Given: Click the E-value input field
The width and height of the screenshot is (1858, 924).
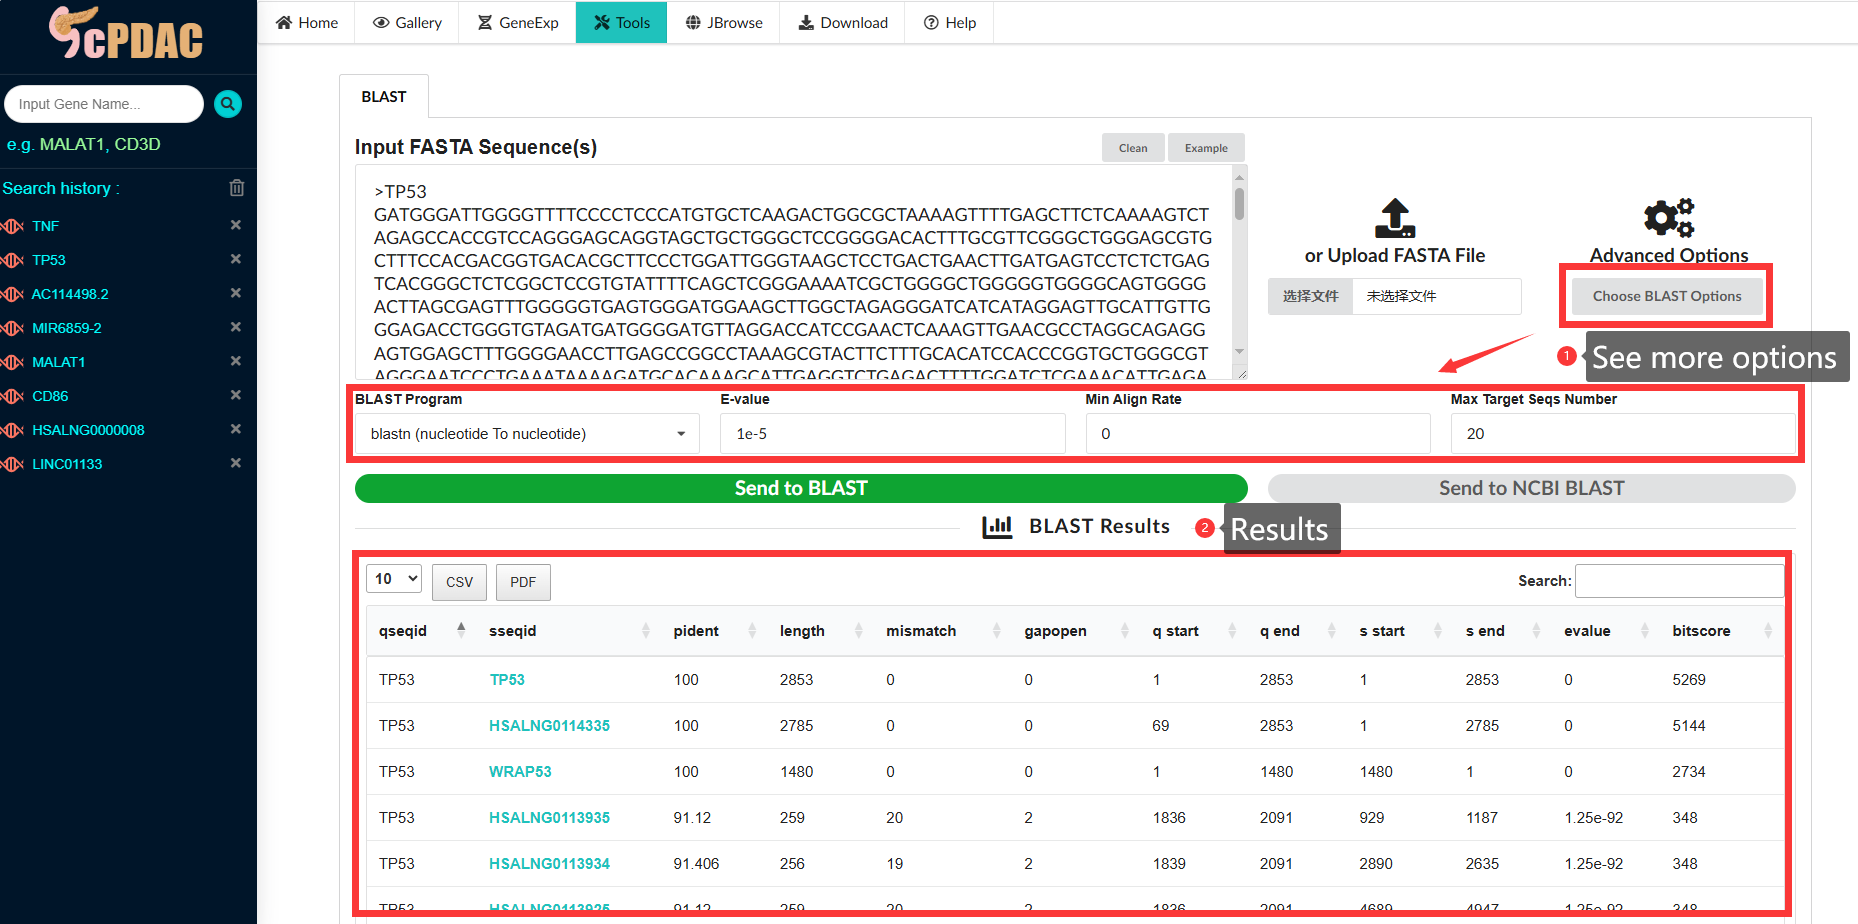Looking at the screenshot, I should click(x=892, y=434).
